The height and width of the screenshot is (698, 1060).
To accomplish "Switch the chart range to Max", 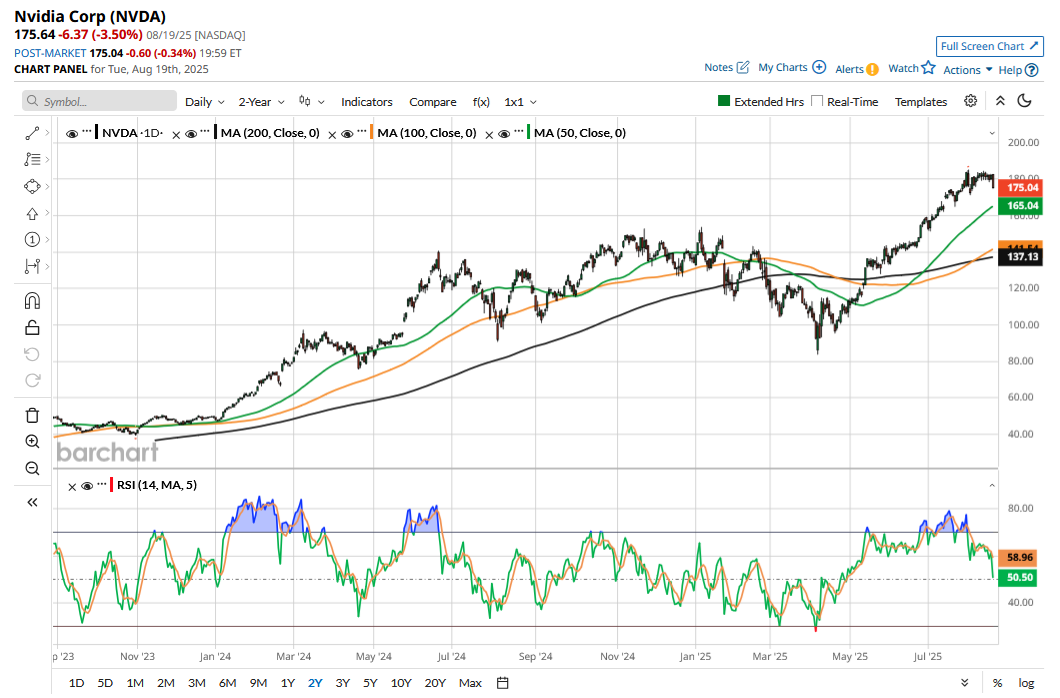I will (470, 682).
